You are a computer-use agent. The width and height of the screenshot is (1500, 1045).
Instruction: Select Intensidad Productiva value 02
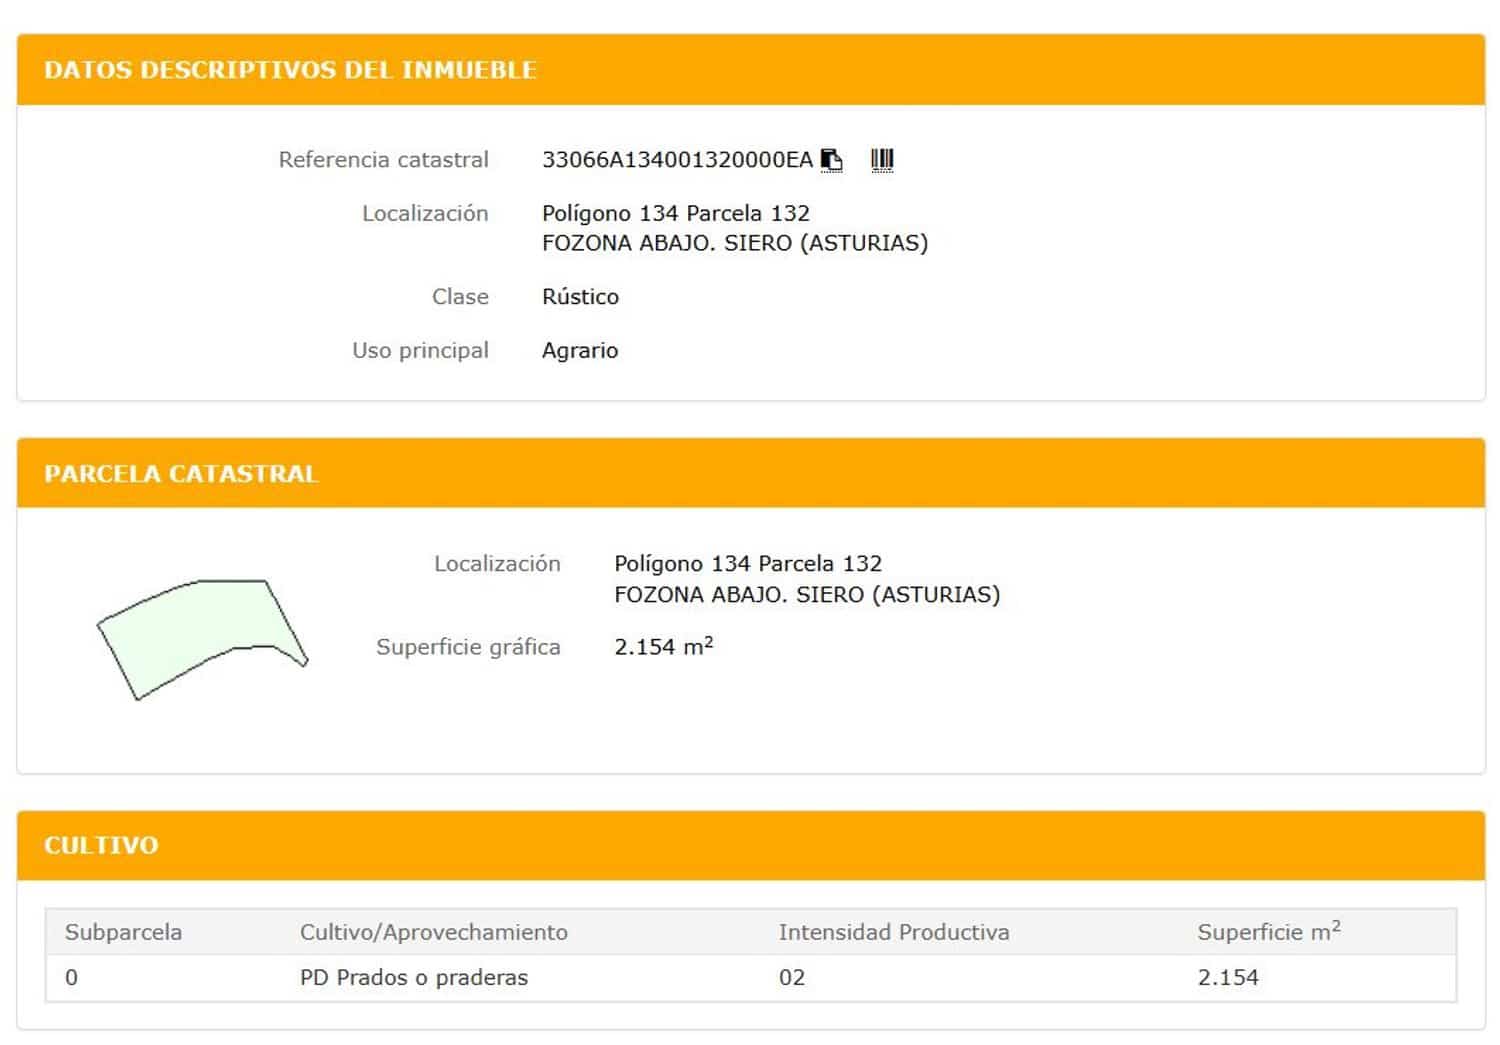point(791,977)
